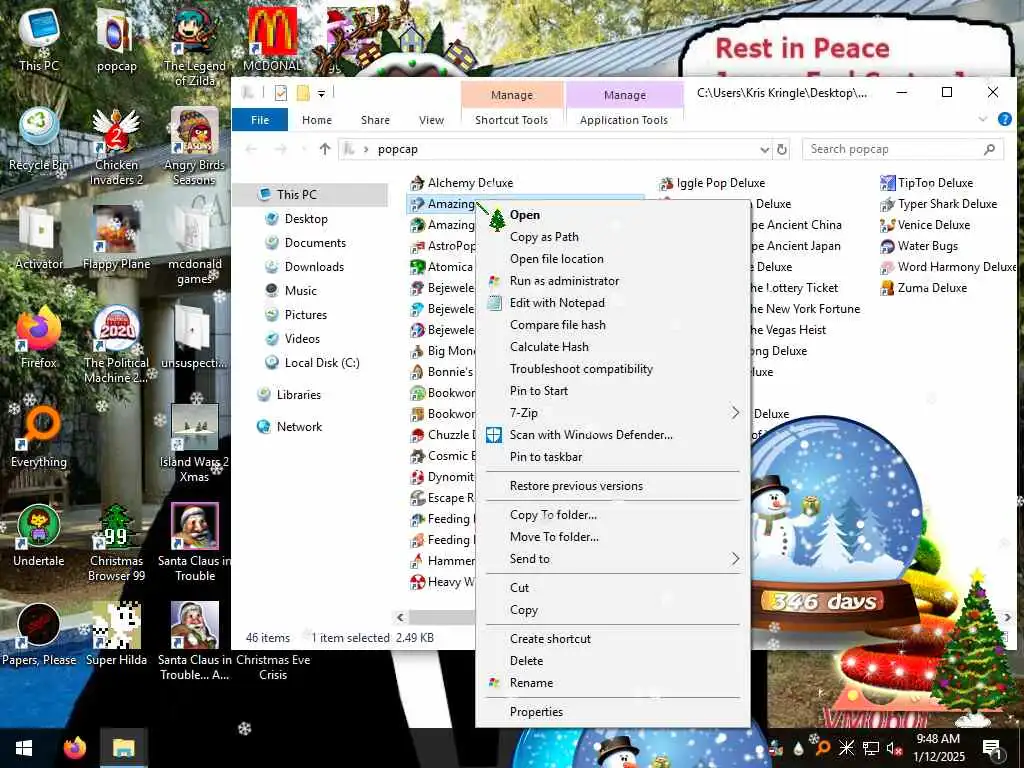
Task: Click the Explorer help question mark icon
Action: click(1004, 119)
